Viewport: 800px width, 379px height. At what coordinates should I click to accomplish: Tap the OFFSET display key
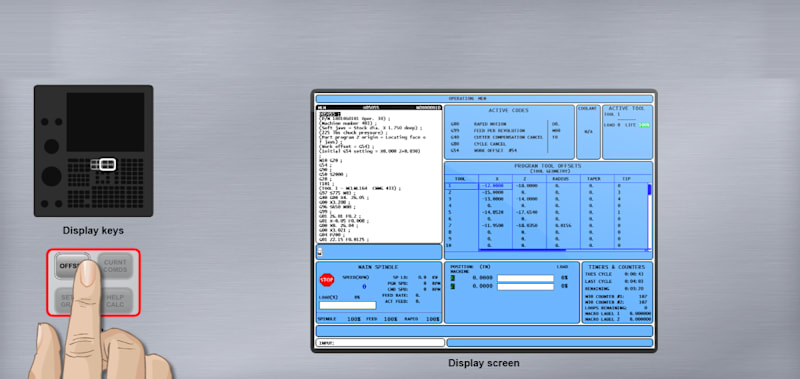click(72, 266)
